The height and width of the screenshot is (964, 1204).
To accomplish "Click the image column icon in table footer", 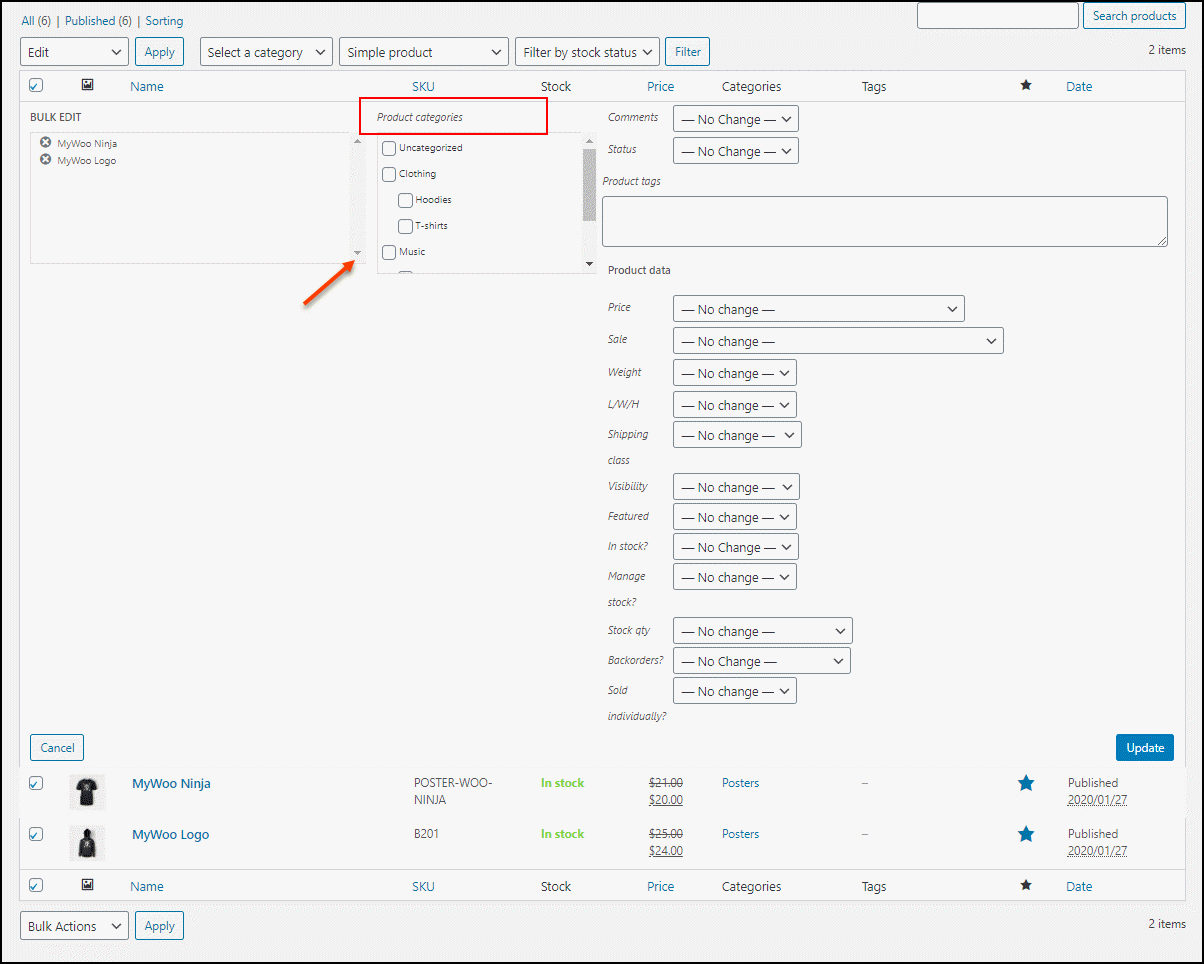I will click(x=87, y=885).
